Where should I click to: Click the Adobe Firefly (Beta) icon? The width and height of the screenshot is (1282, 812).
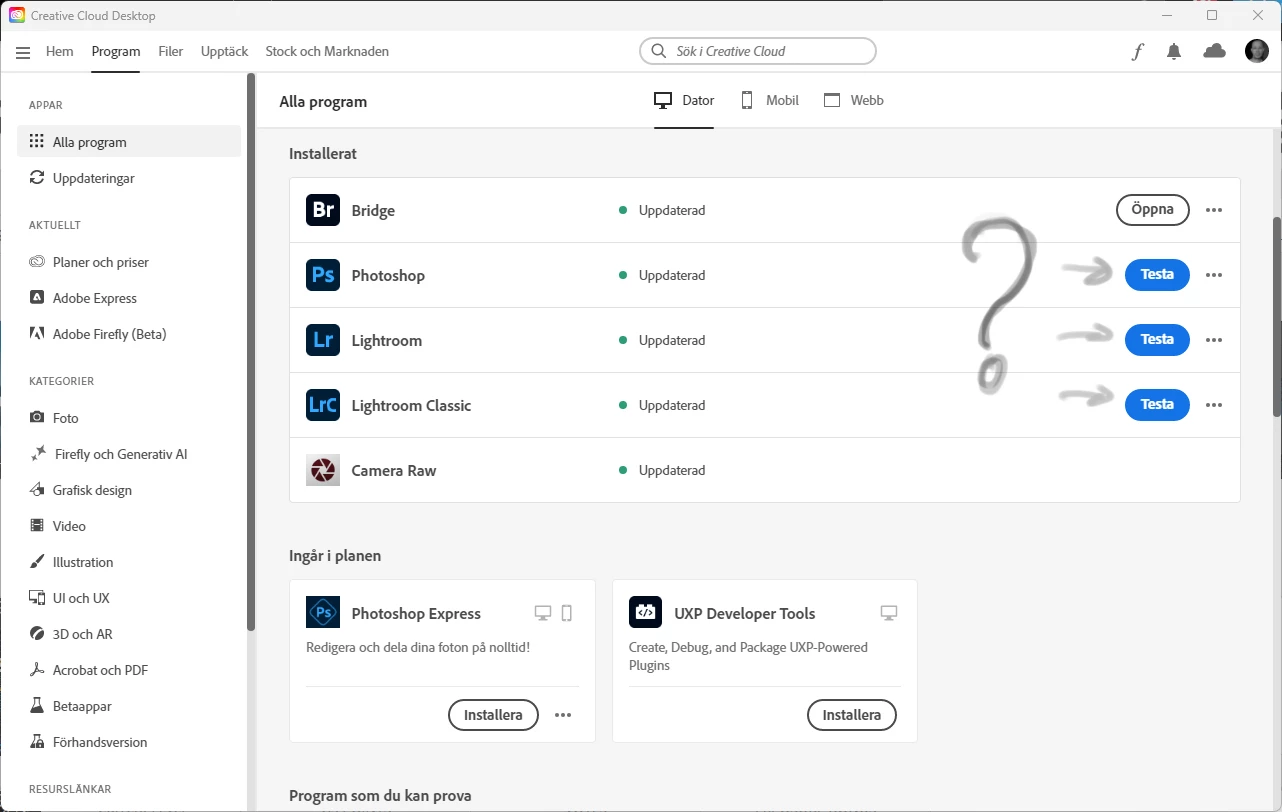coord(37,334)
